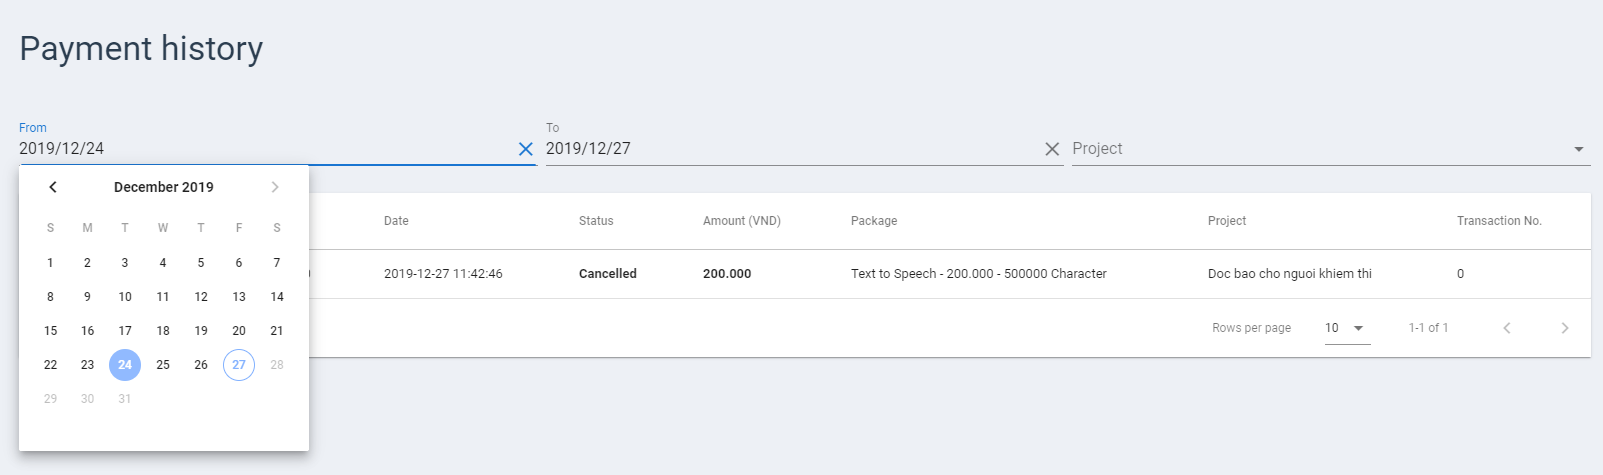Select December 27 in calendar

[x=239, y=365]
